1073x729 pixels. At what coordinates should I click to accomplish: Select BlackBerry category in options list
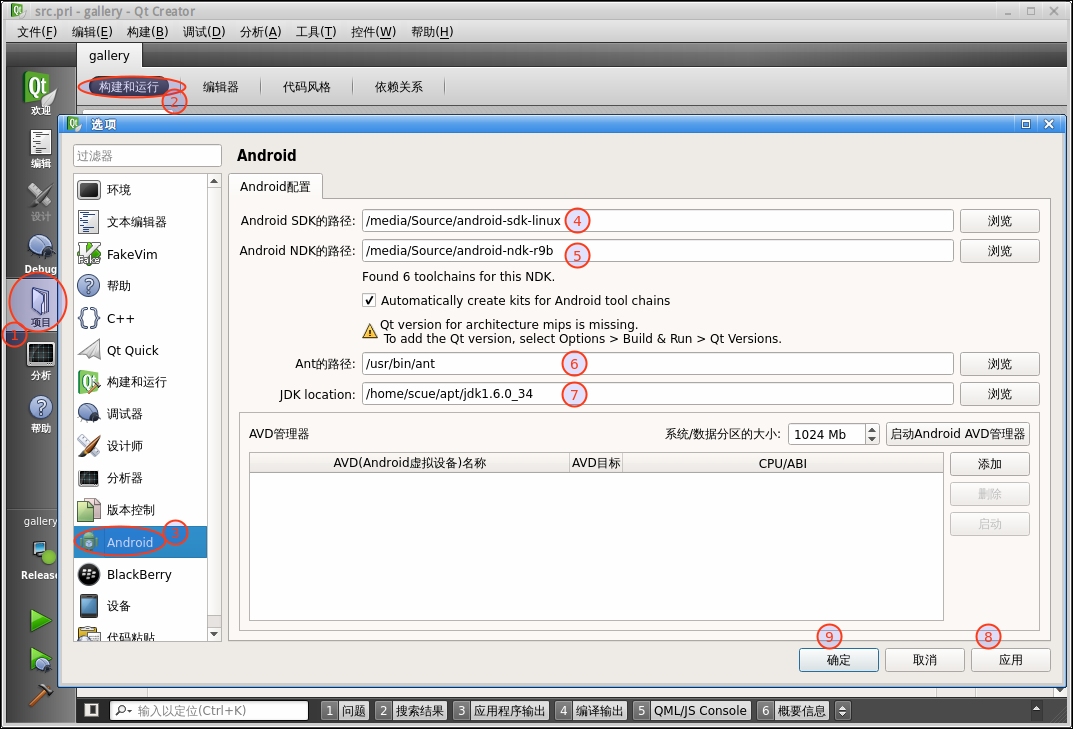140,574
